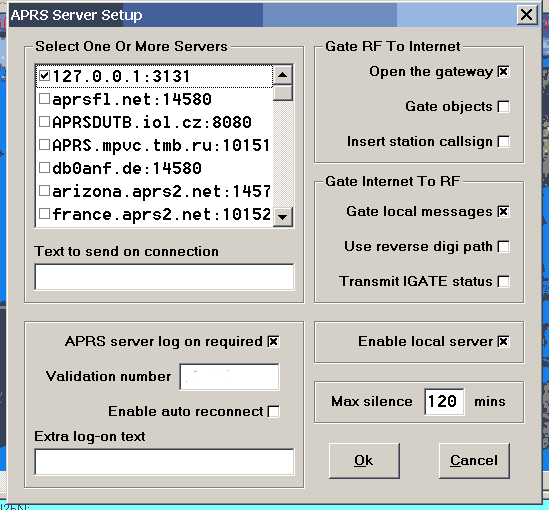Check the arizona.aprs2.net server checkbox

coord(44,191)
